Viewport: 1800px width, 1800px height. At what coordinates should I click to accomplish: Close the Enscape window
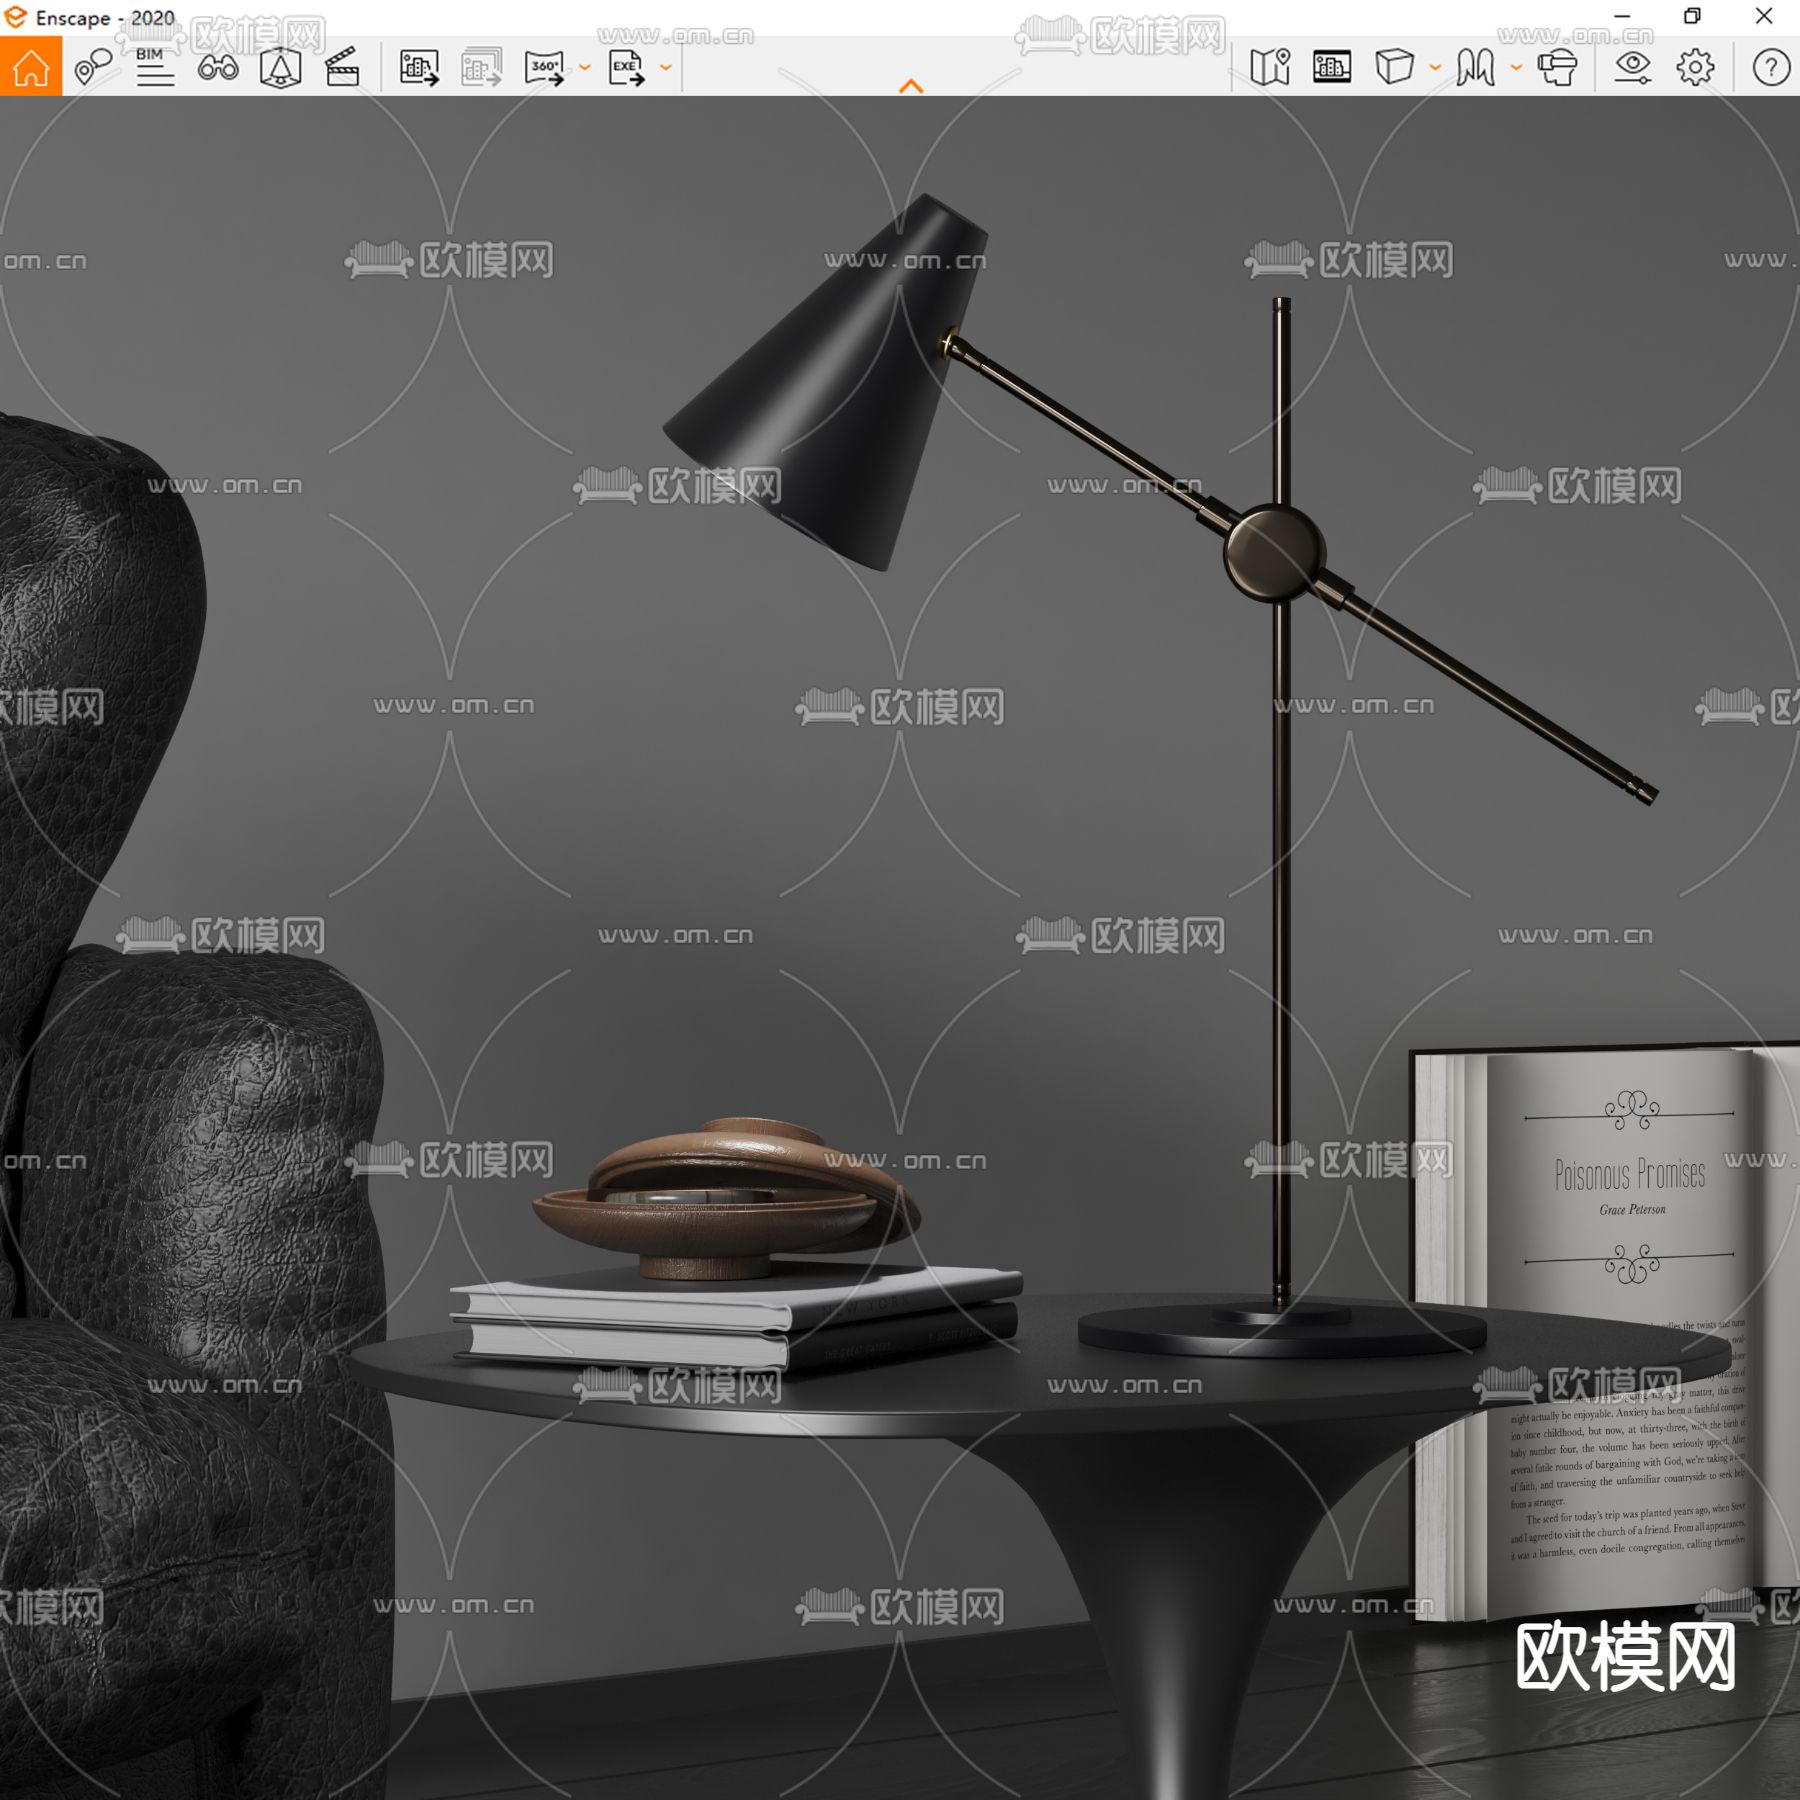(1764, 16)
